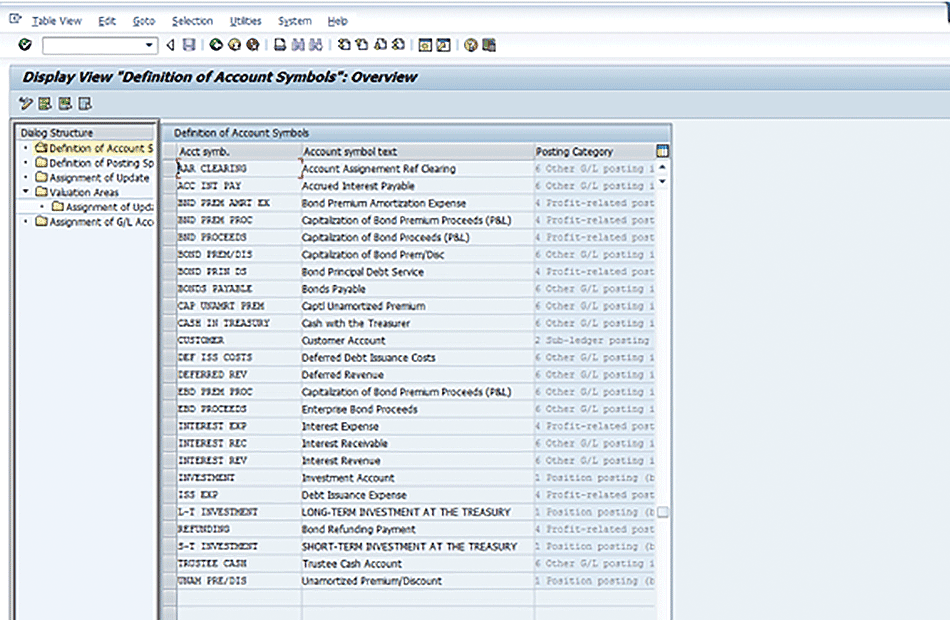950x620 pixels.
Task: Click the first page navigation icon
Action: (344, 45)
